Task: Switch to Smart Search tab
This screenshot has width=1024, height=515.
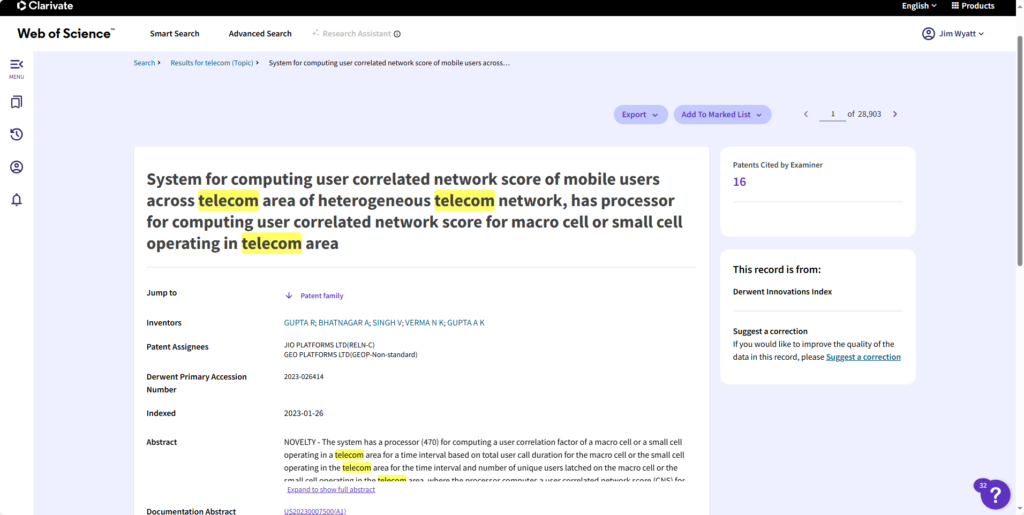Action: [174, 34]
